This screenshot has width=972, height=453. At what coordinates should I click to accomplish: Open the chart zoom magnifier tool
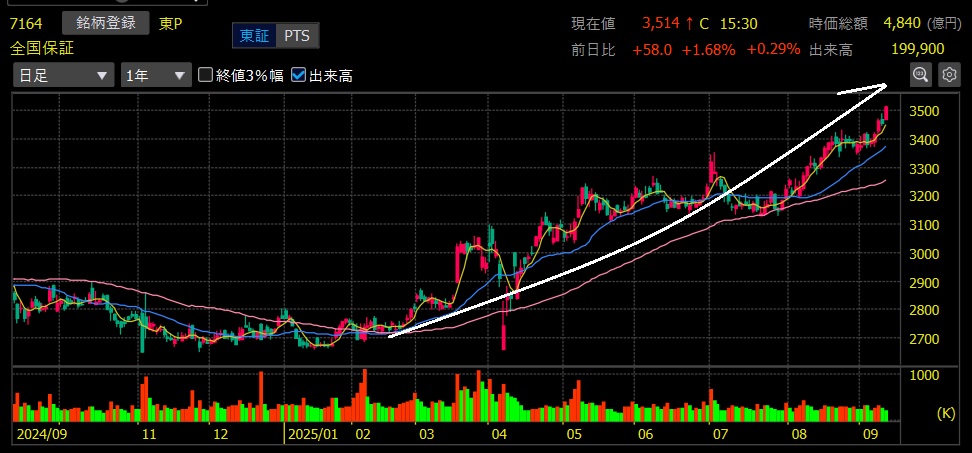[920, 74]
